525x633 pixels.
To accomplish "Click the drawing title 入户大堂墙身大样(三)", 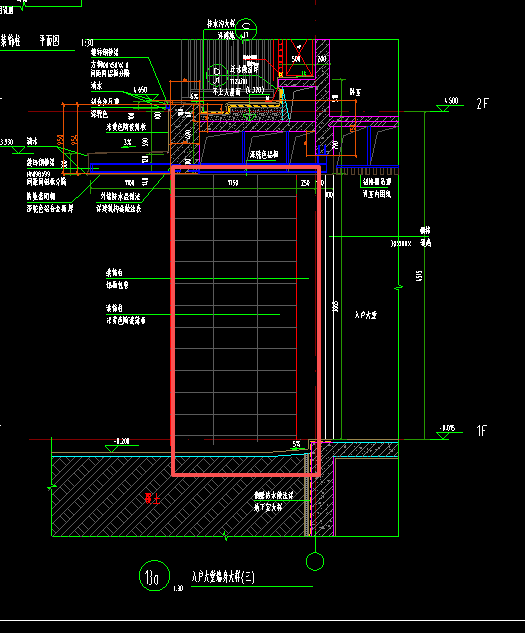I will click(223, 576).
